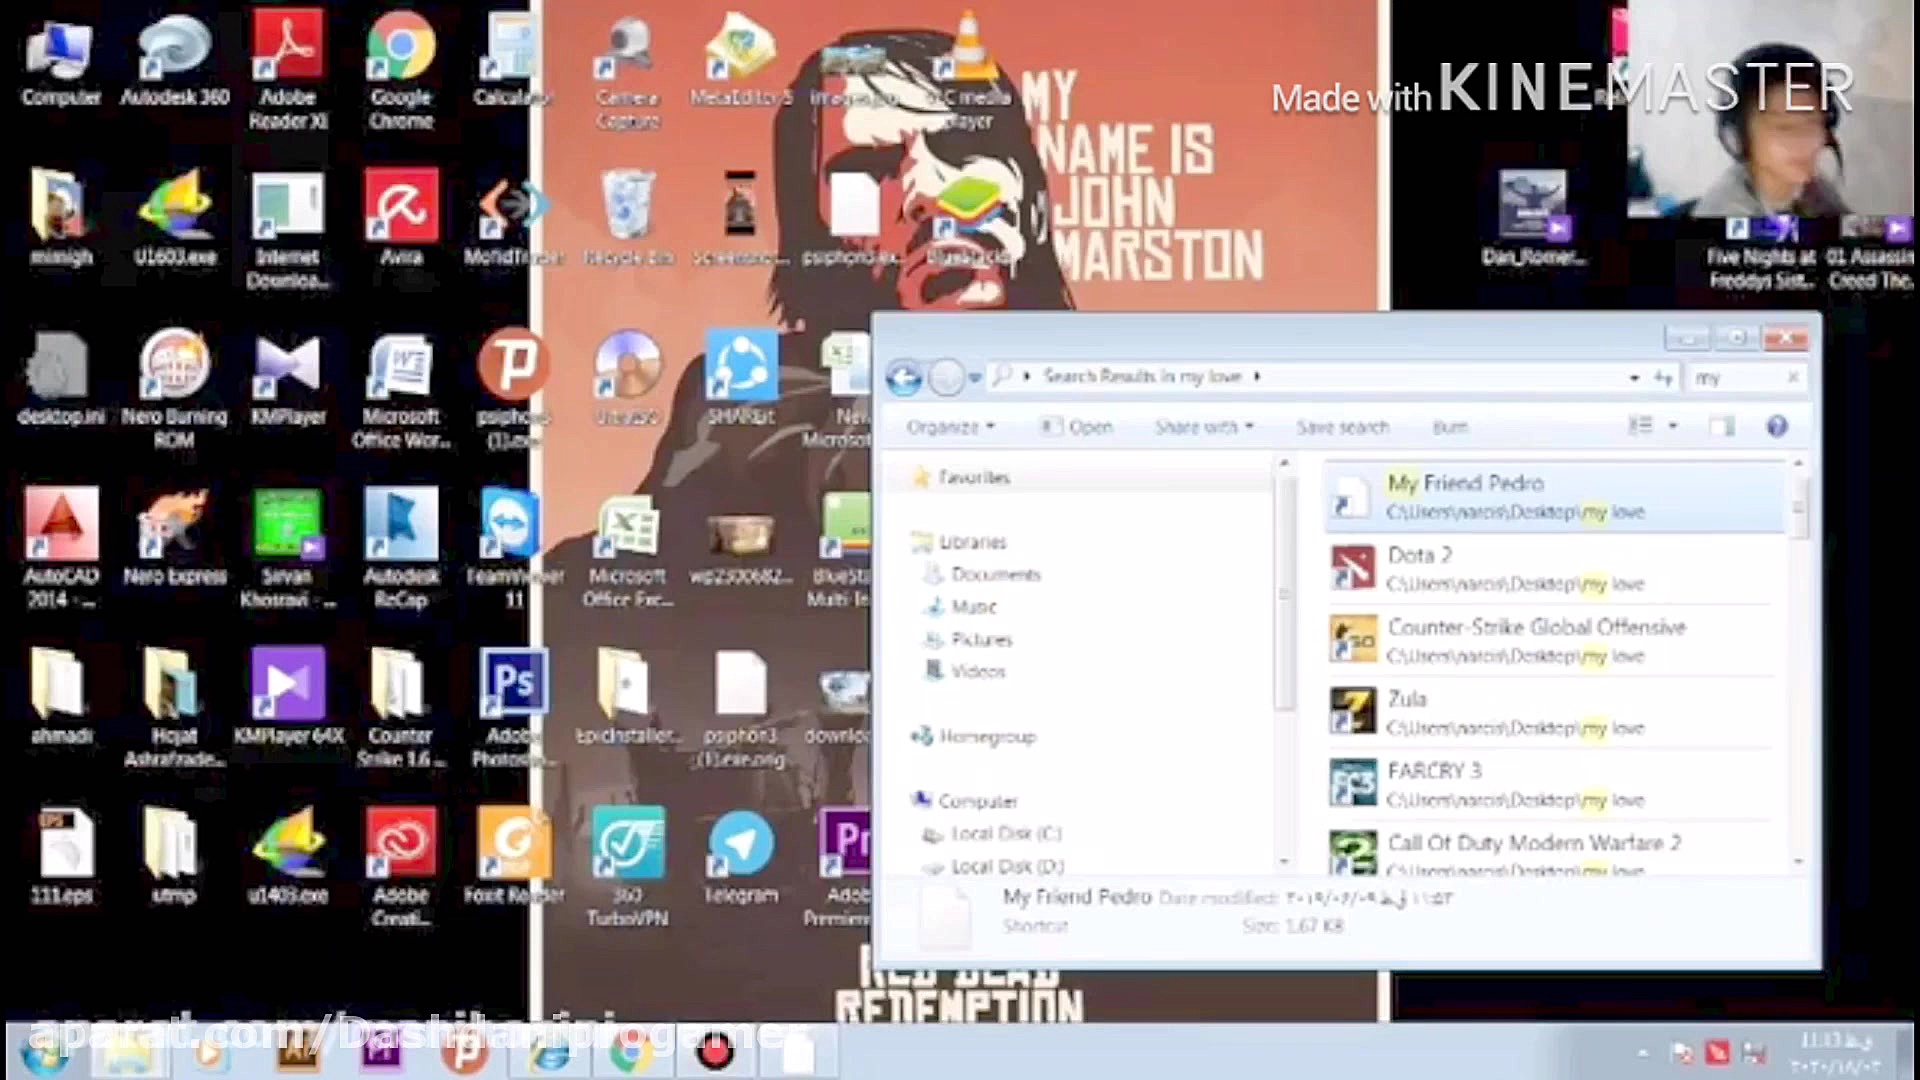The width and height of the screenshot is (1920, 1080).
Task: Open the change view options dropdown arrow
Action: 1673,427
